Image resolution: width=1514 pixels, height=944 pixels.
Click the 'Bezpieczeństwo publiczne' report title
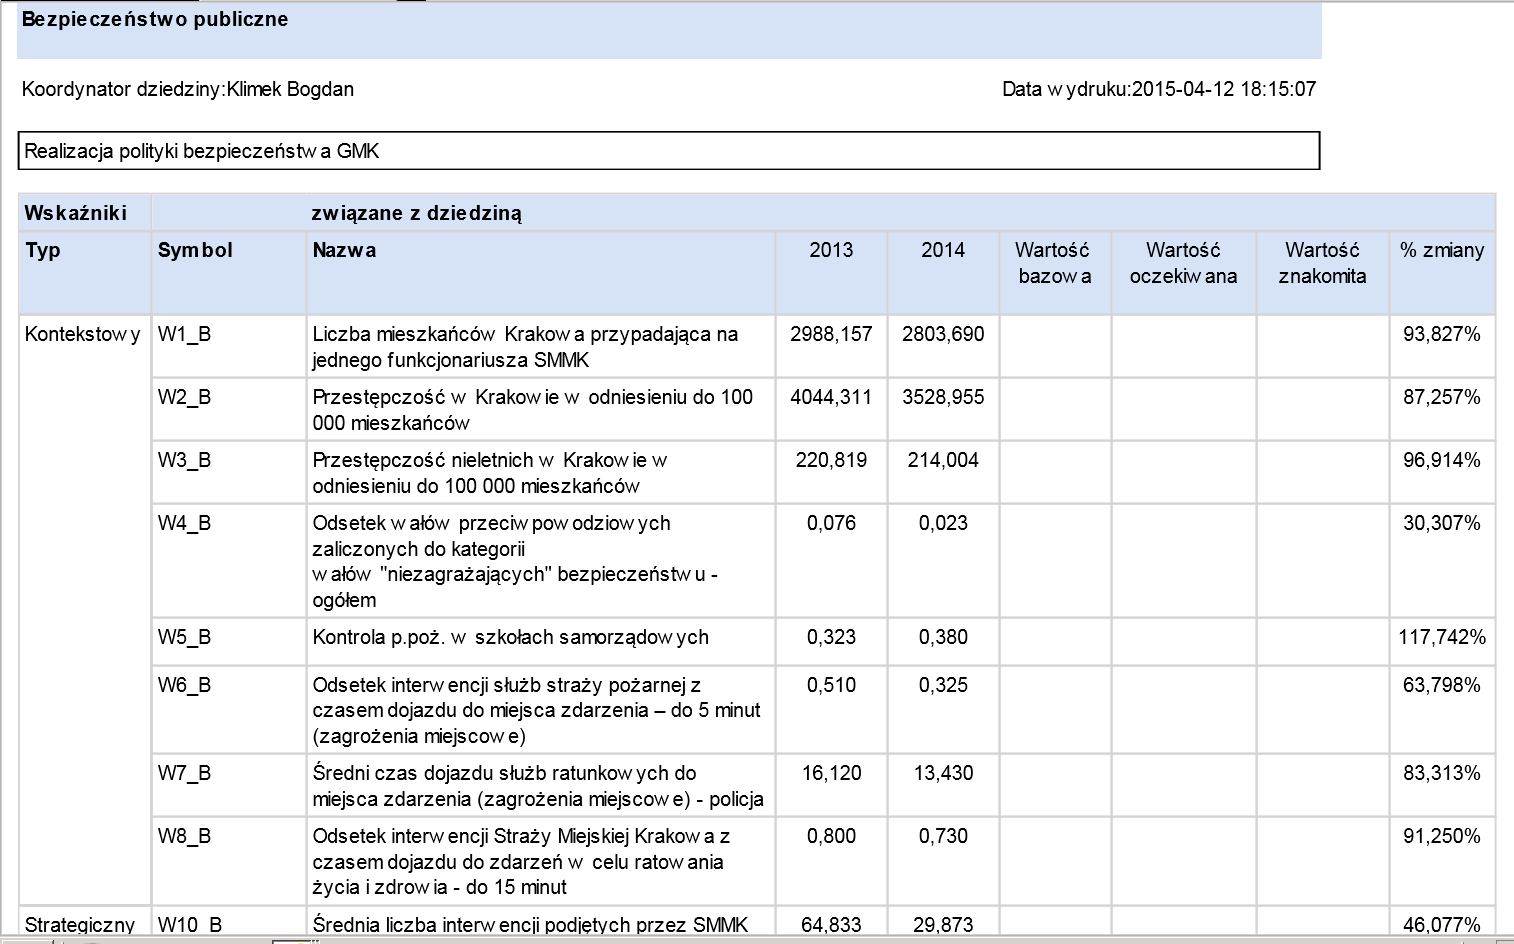[x=155, y=19]
